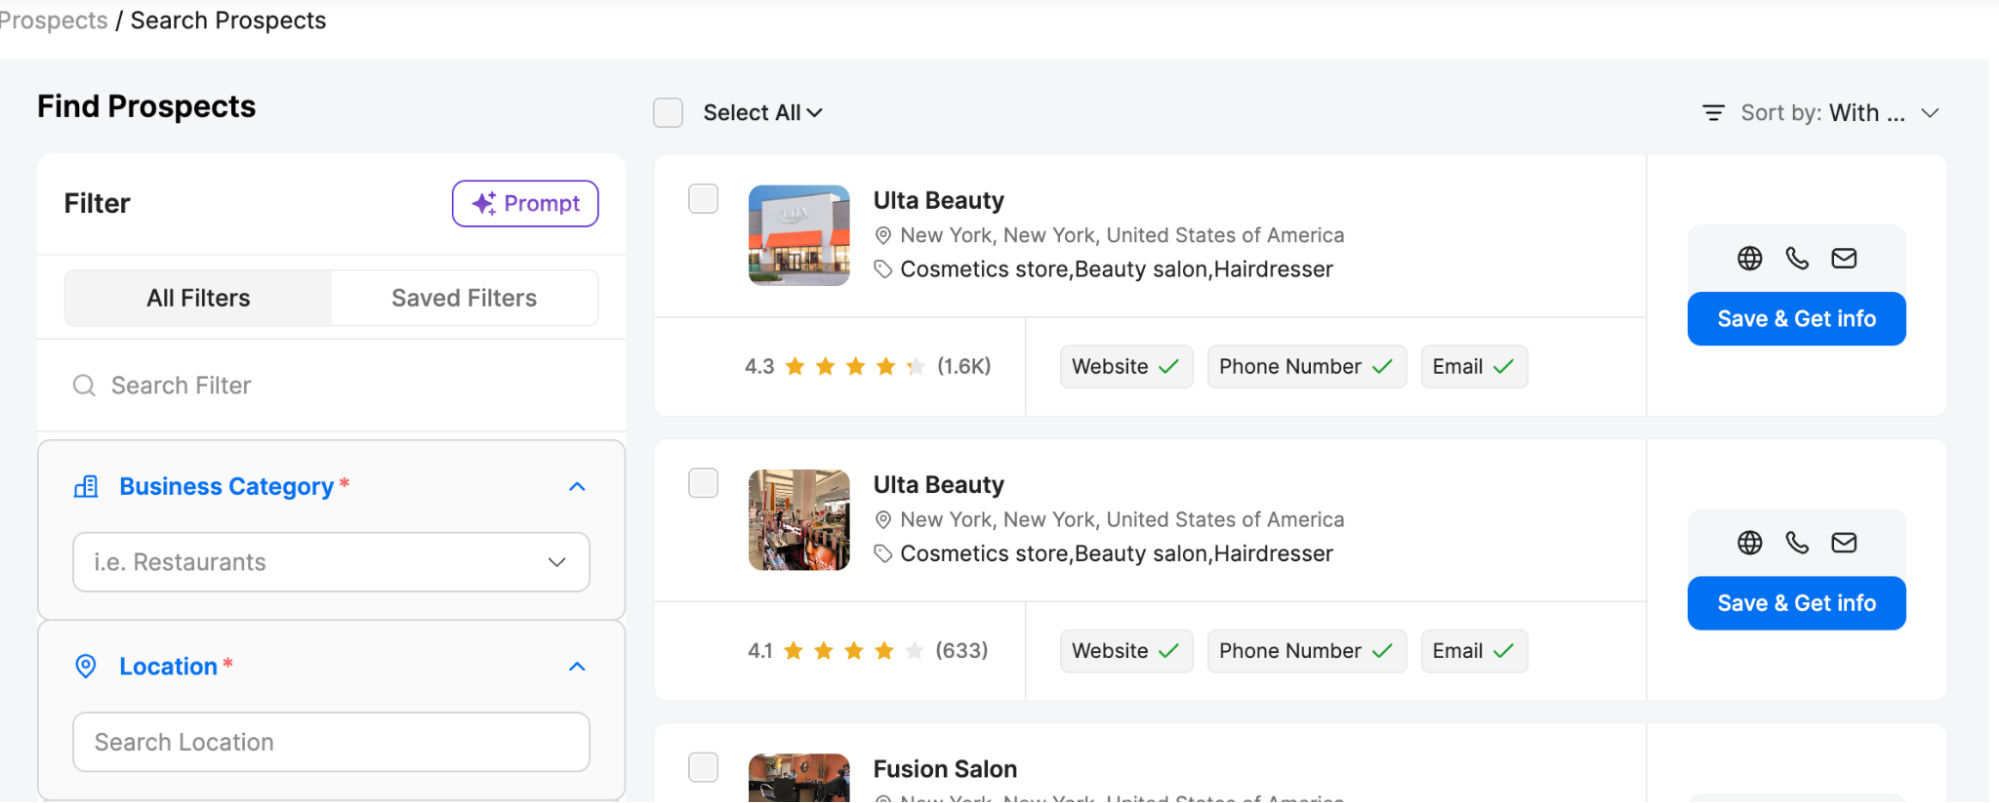1999x803 pixels.
Task: Check the Fusion Salon result checkbox
Action: (703, 767)
